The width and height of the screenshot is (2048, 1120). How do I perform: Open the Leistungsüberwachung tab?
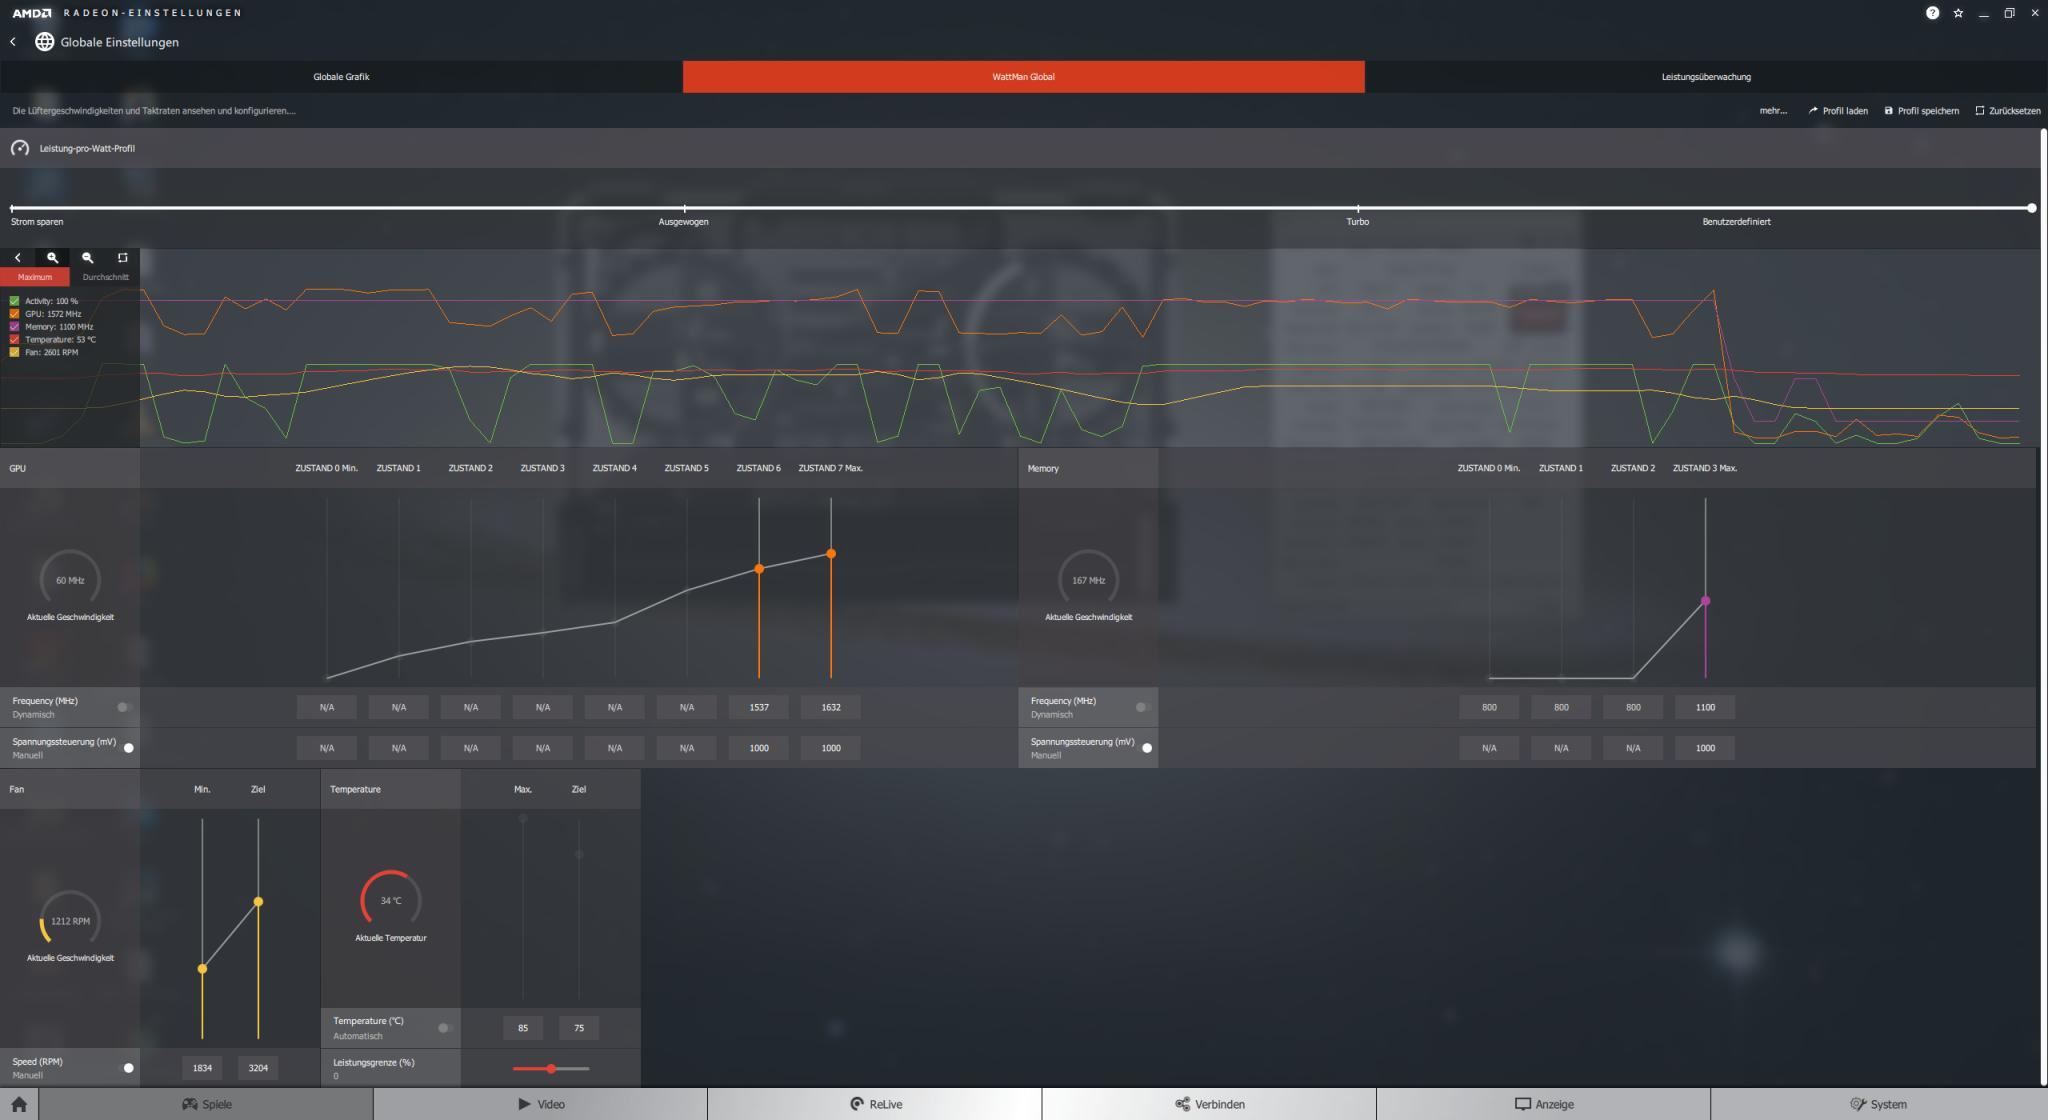coord(1706,77)
